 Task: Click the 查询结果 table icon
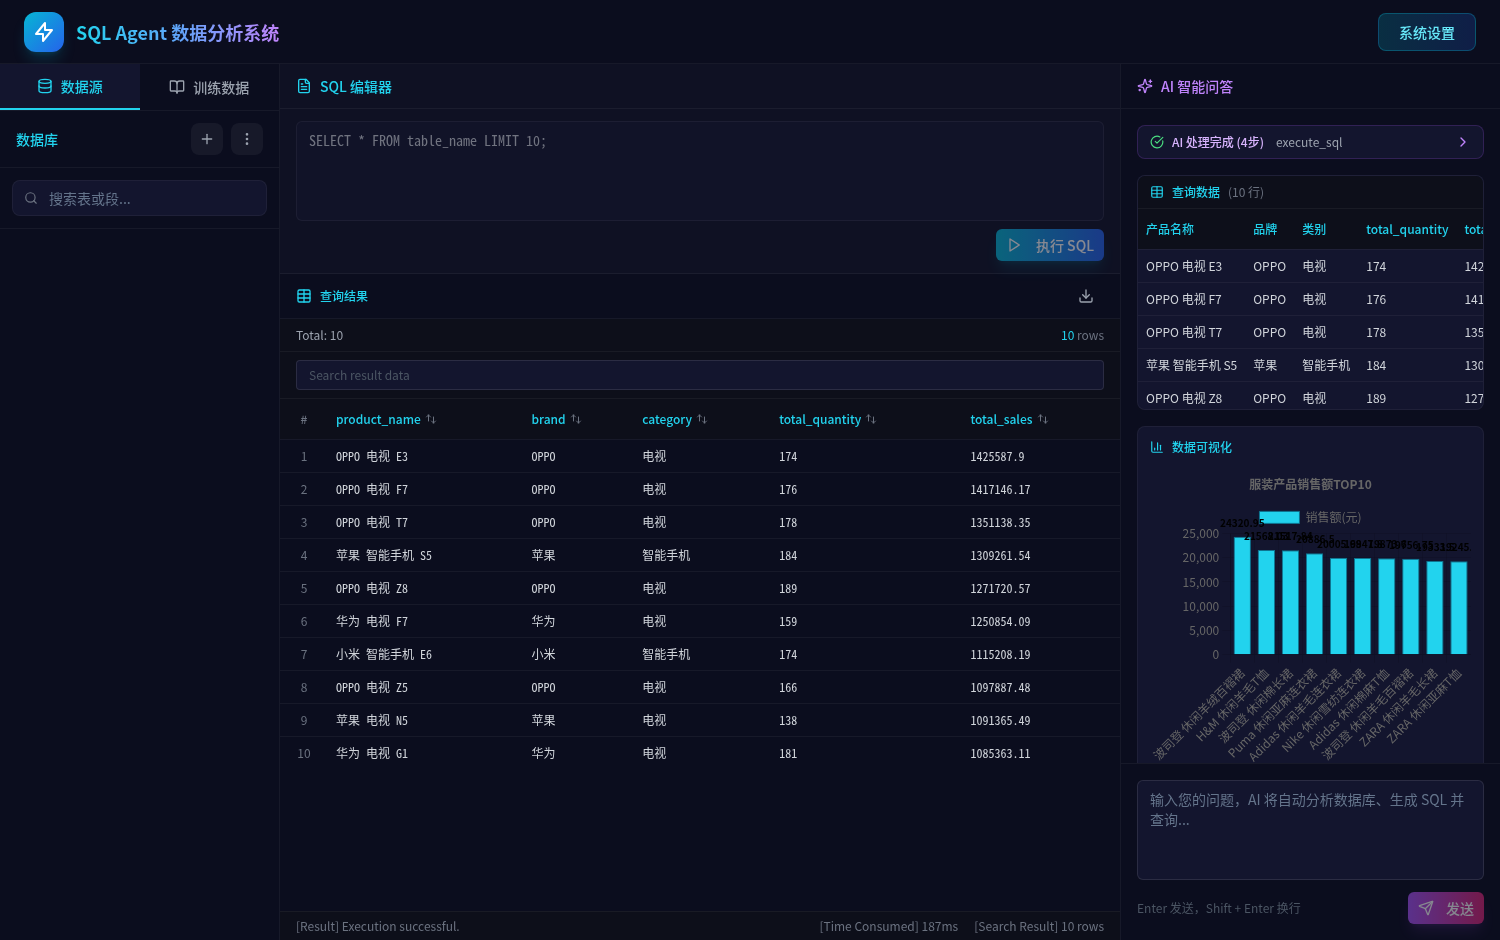[x=304, y=296]
